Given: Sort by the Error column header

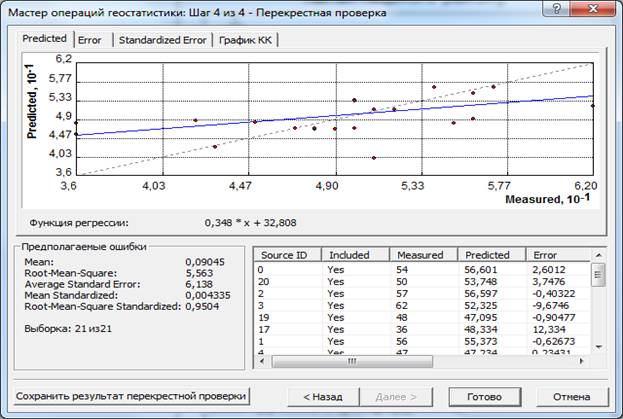Looking at the screenshot, I should tap(558, 255).
